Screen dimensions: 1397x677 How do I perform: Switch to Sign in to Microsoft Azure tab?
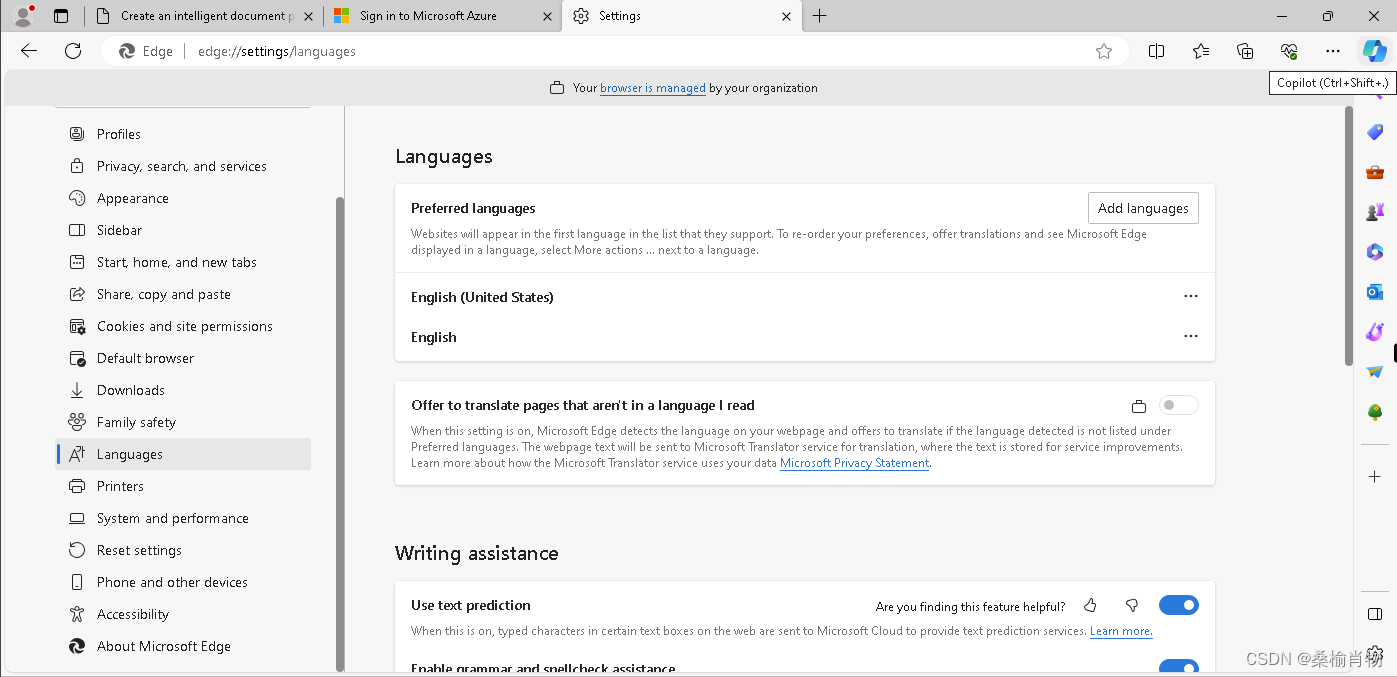click(443, 16)
